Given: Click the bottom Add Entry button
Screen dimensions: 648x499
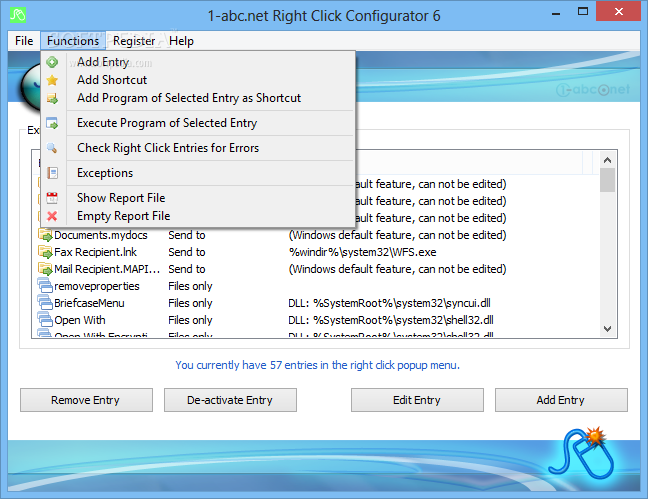Looking at the screenshot, I should (x=561, y=400).
